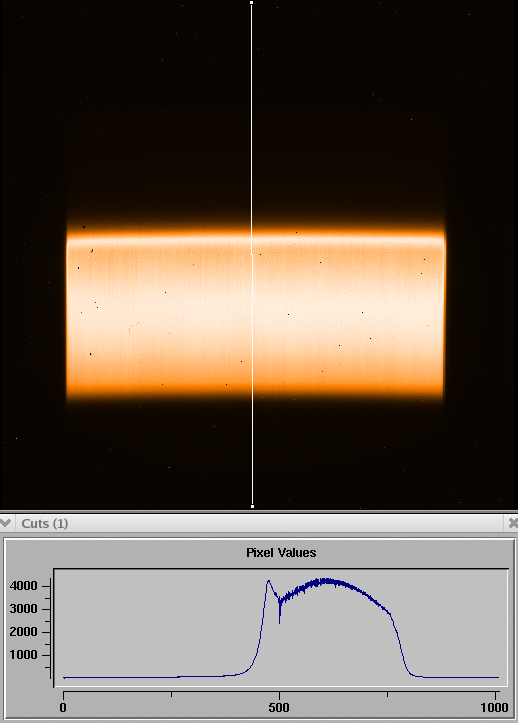Click the bright right edge of the spectrum band
The width and height of the screenshot is (518, 723).
coord(444,314)
